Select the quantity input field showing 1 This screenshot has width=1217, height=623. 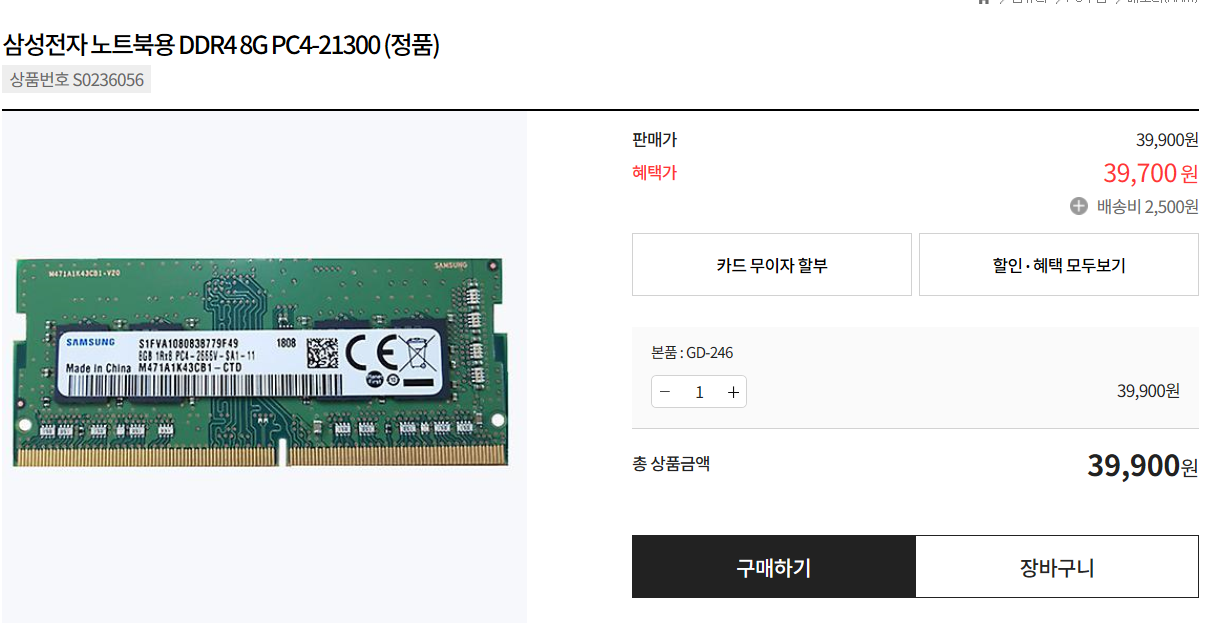click(699, 392)
